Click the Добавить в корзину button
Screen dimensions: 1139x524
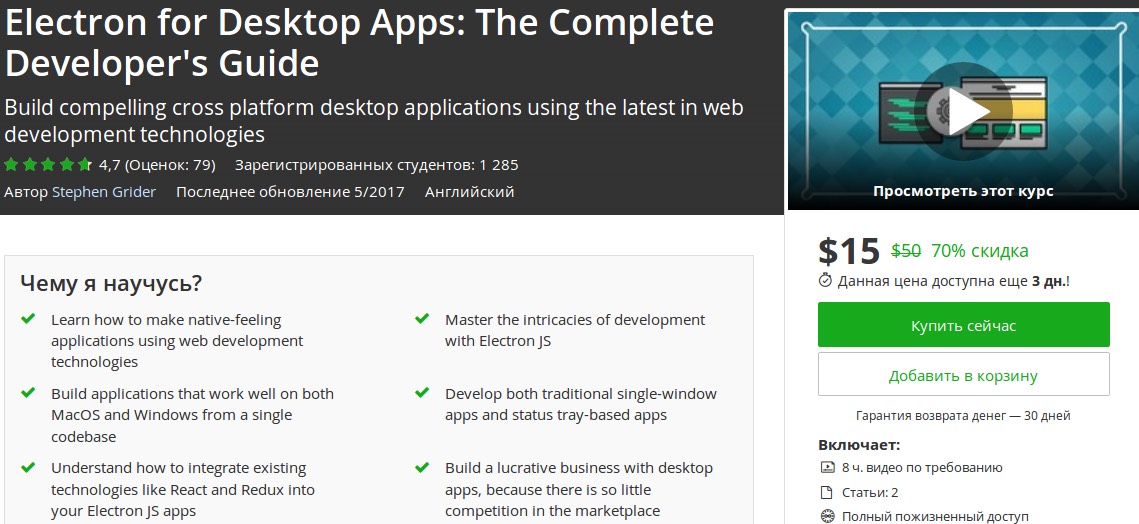[963, 375]
